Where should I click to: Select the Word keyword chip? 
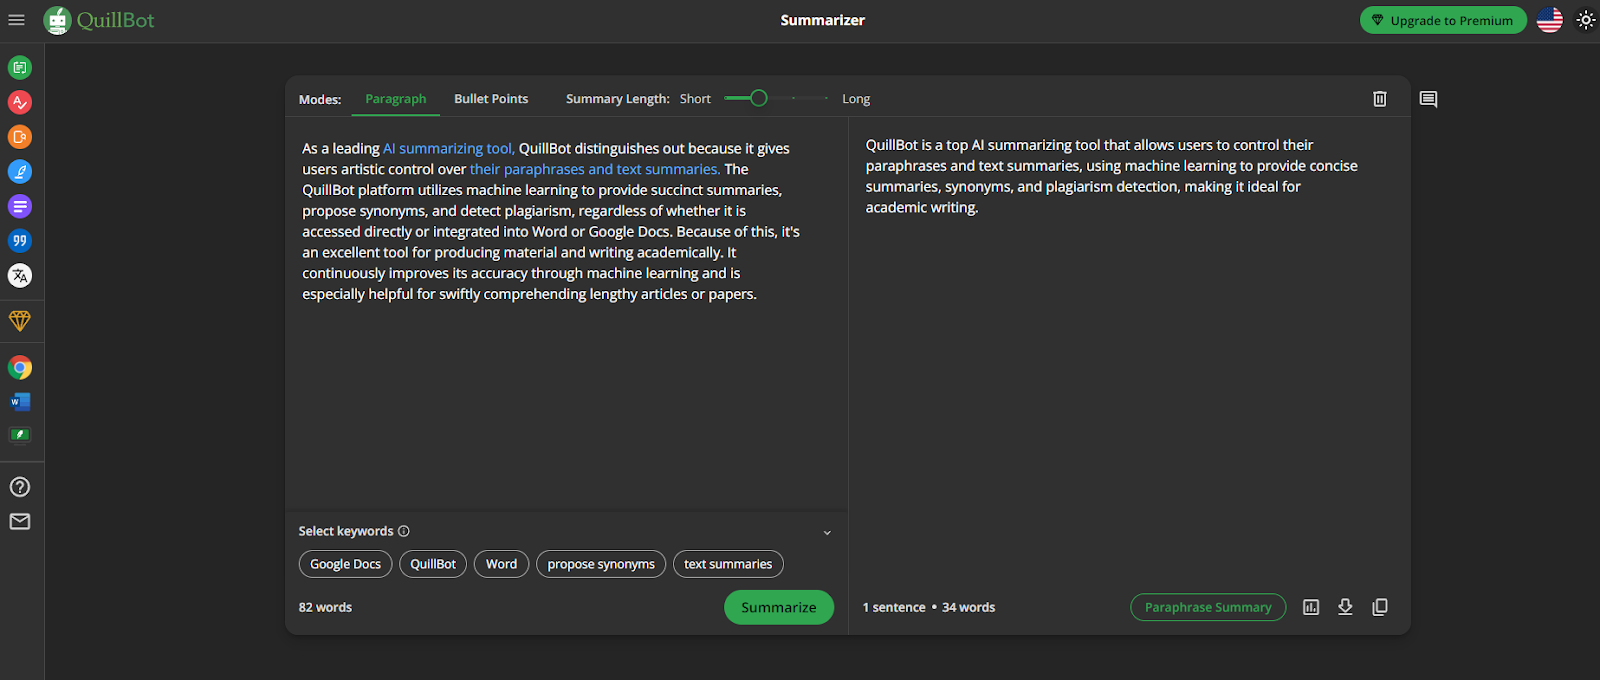point(501,564)
